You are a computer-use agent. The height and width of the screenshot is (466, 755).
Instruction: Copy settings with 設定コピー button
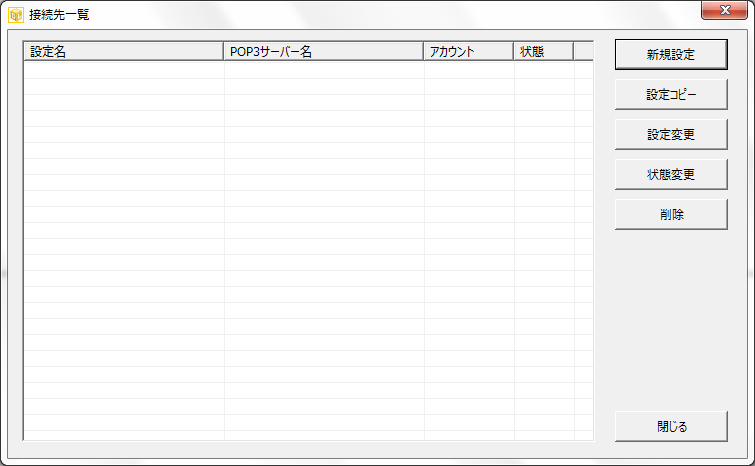[x=671, y=94]
